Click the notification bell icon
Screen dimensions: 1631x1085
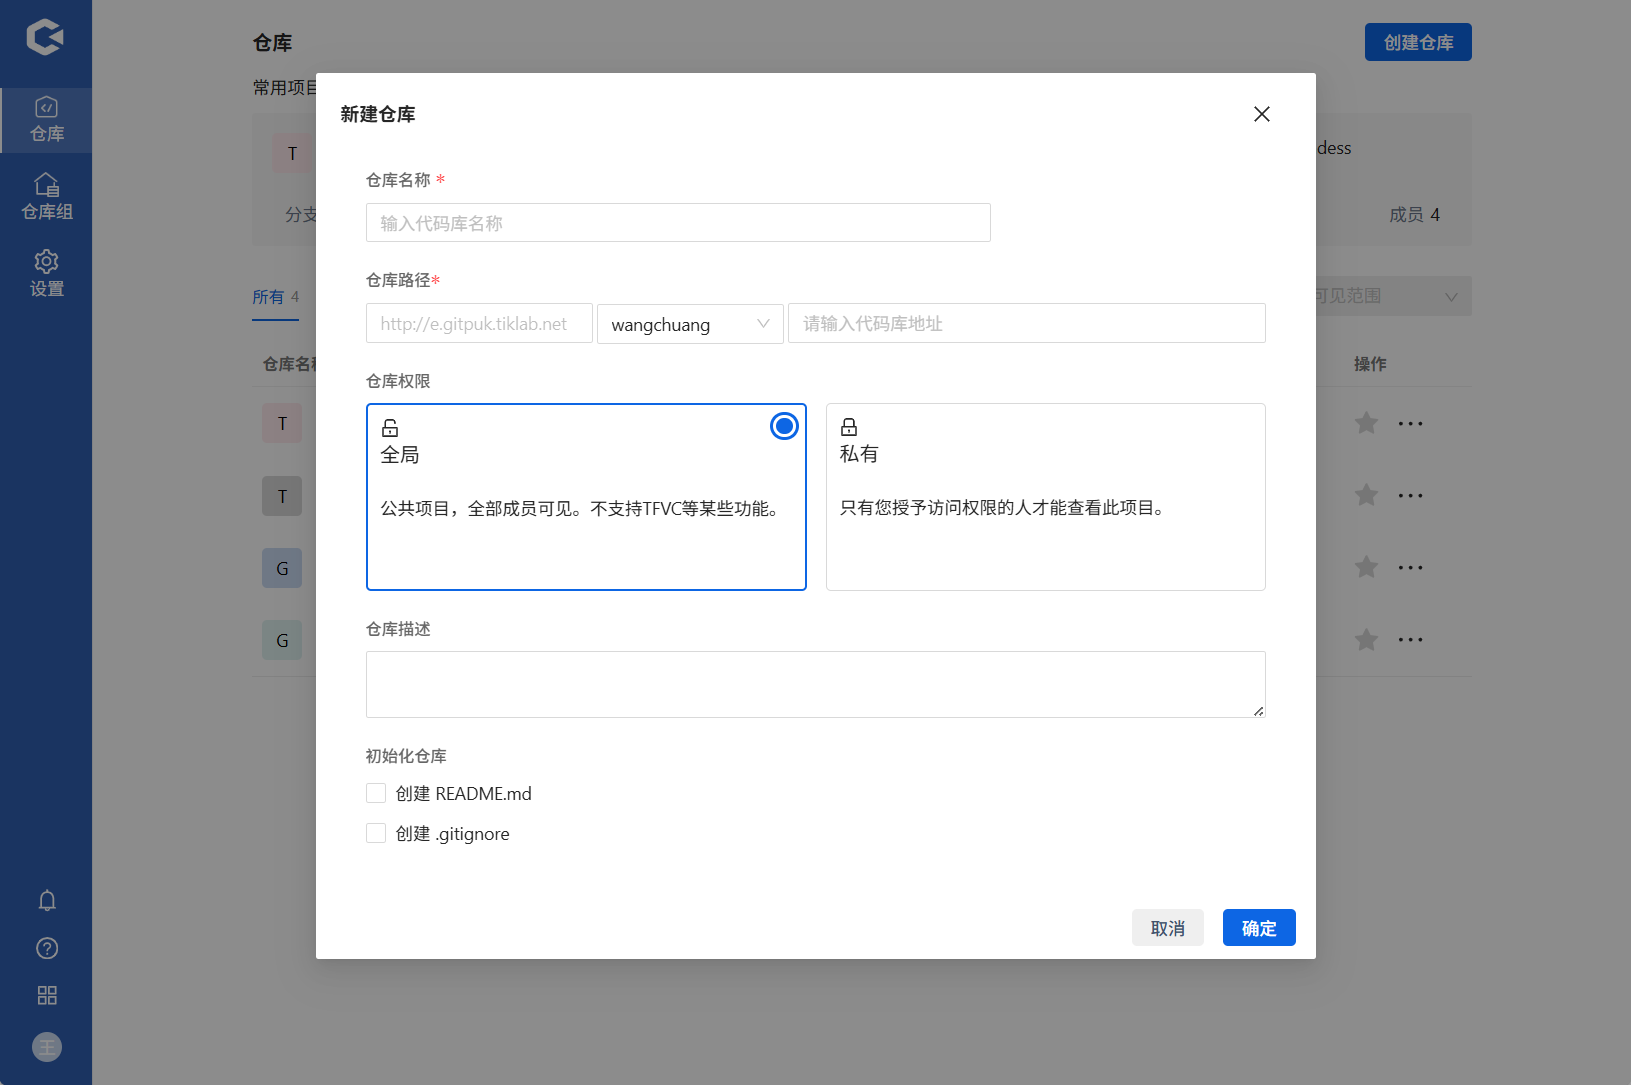click(x=46, y=900)
